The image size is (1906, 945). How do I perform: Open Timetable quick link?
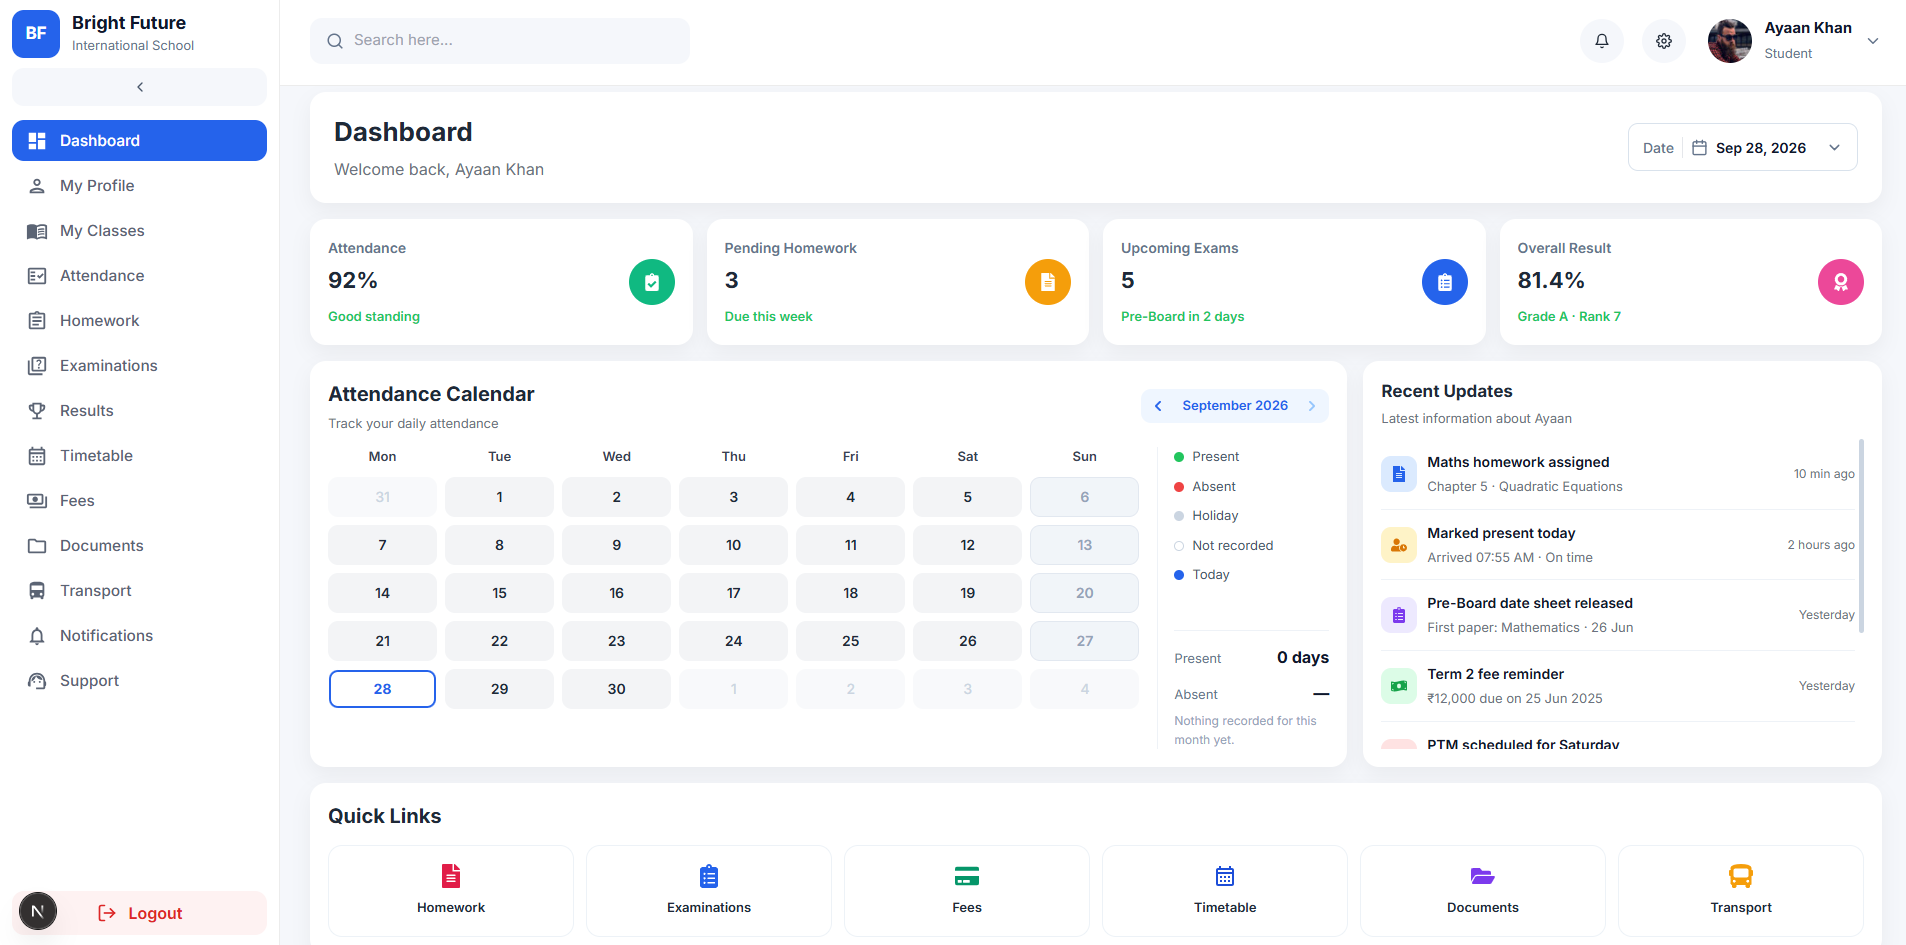coord(1225,890)
